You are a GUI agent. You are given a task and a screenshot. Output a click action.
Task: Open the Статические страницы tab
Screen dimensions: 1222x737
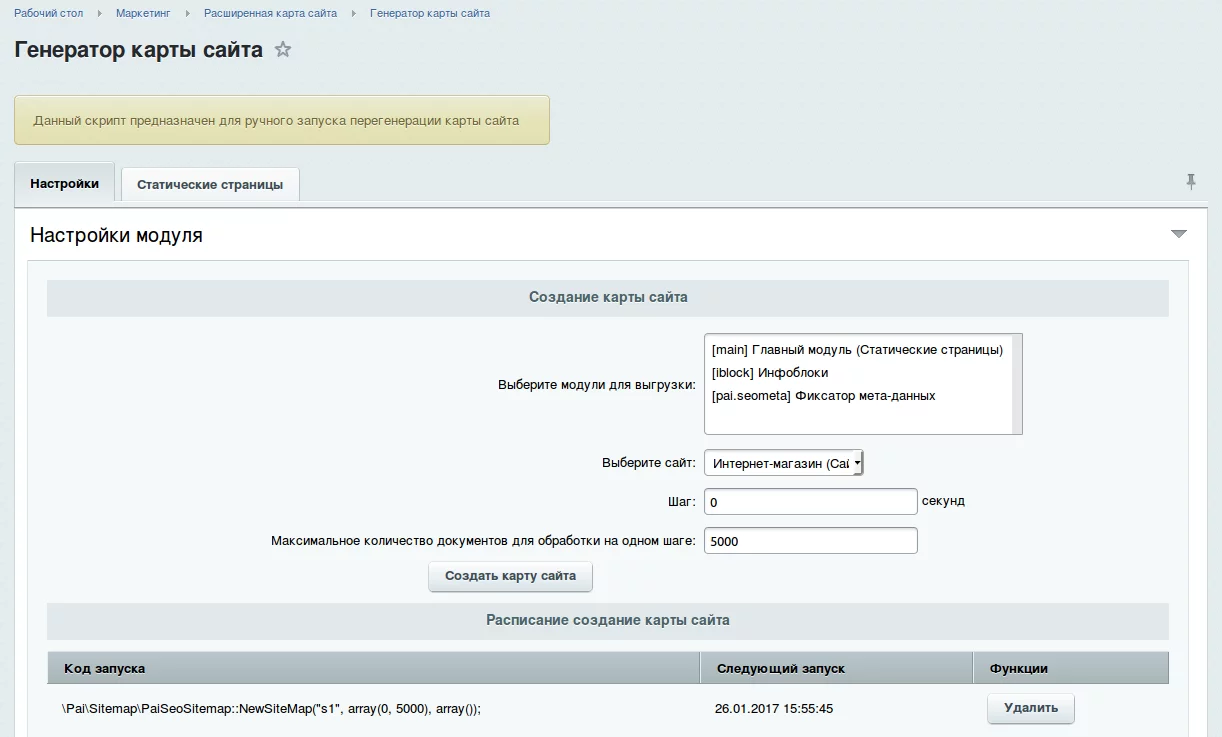(210, 185)
